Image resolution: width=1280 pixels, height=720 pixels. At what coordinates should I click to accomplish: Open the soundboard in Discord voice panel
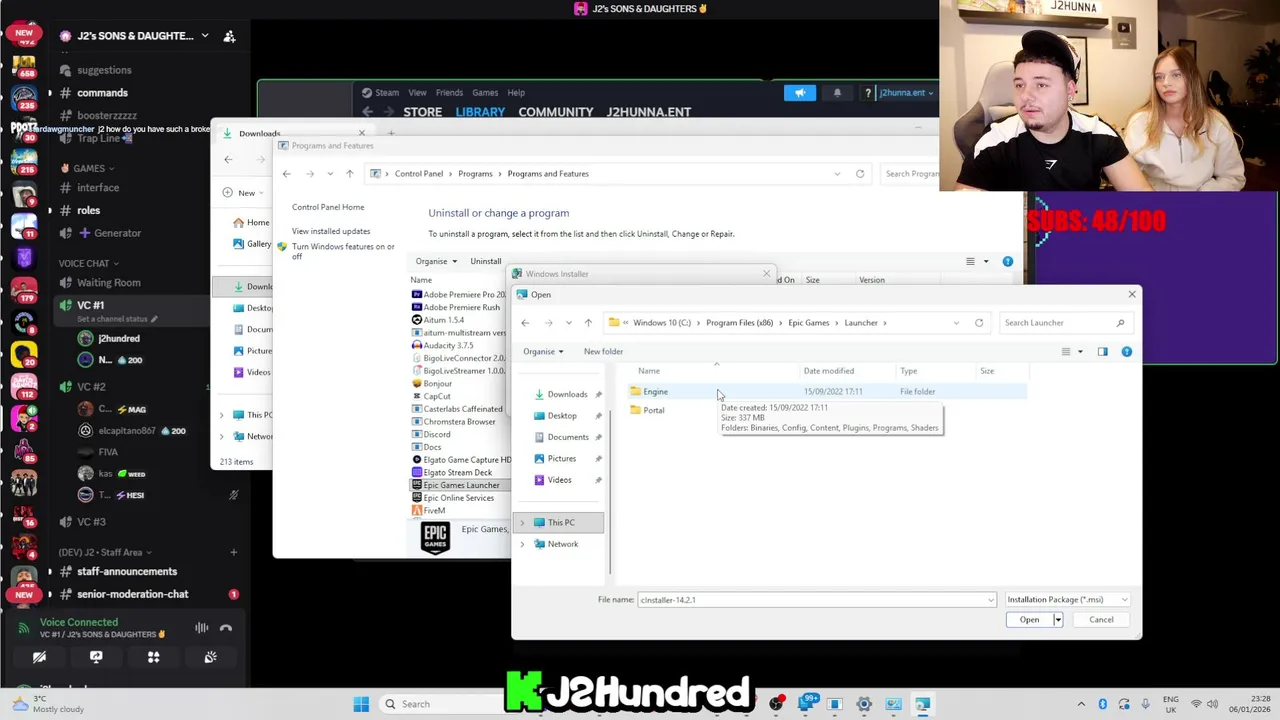tap(210, 657)
